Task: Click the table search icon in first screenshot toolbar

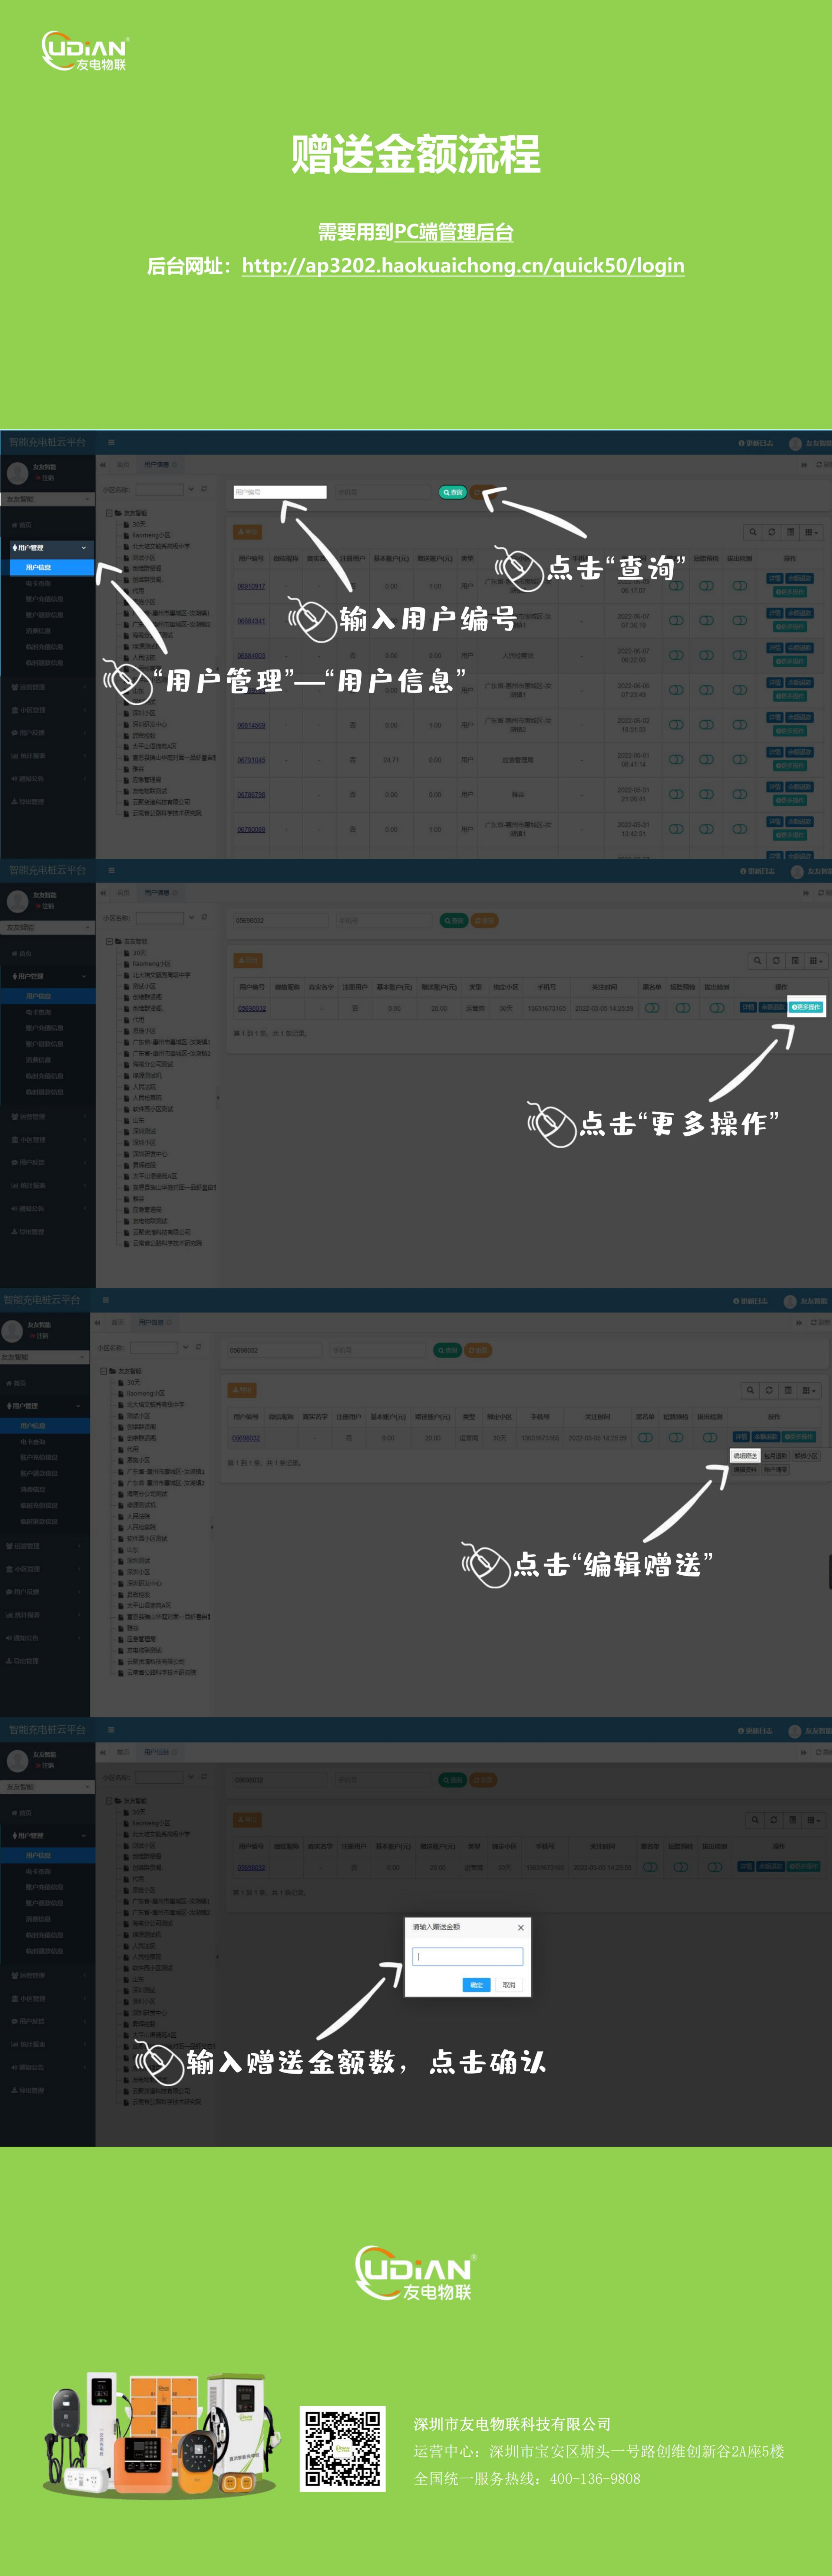Action: pyautogui.click(x=753, y=532)
